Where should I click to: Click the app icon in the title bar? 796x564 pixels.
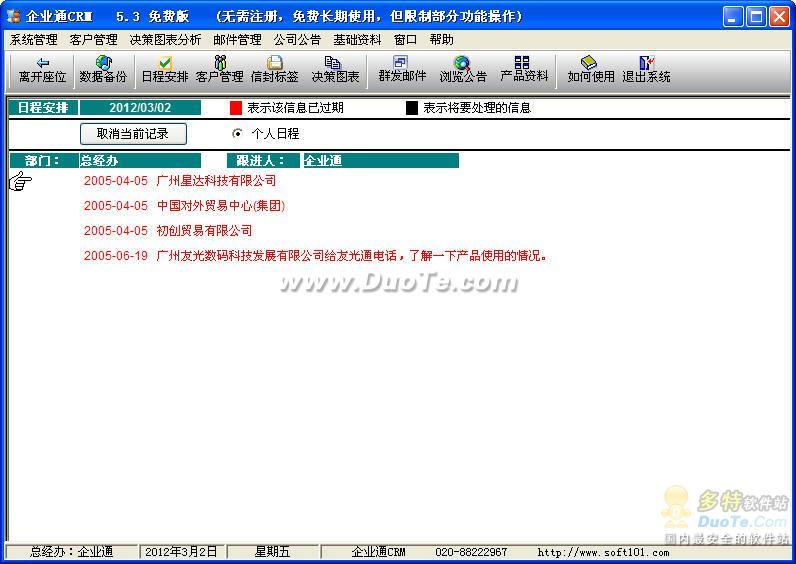click(13, 16)
